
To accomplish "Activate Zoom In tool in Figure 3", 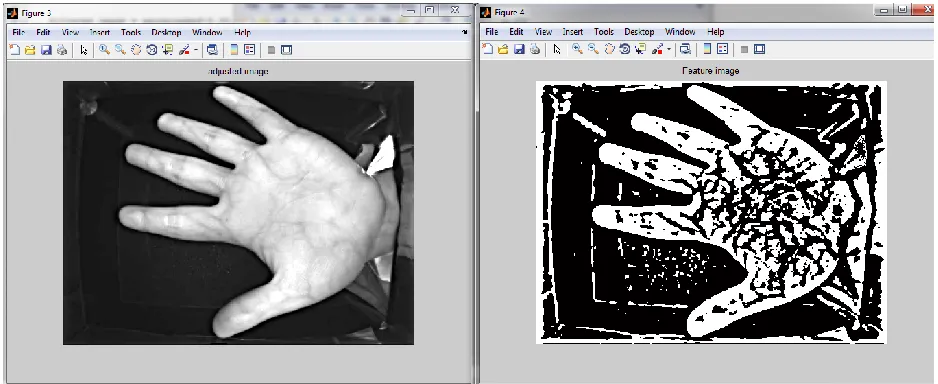I will coord(104,50).
